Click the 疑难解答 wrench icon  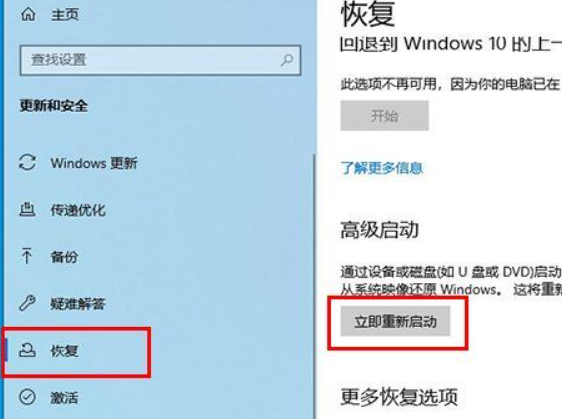click(27, 303)
